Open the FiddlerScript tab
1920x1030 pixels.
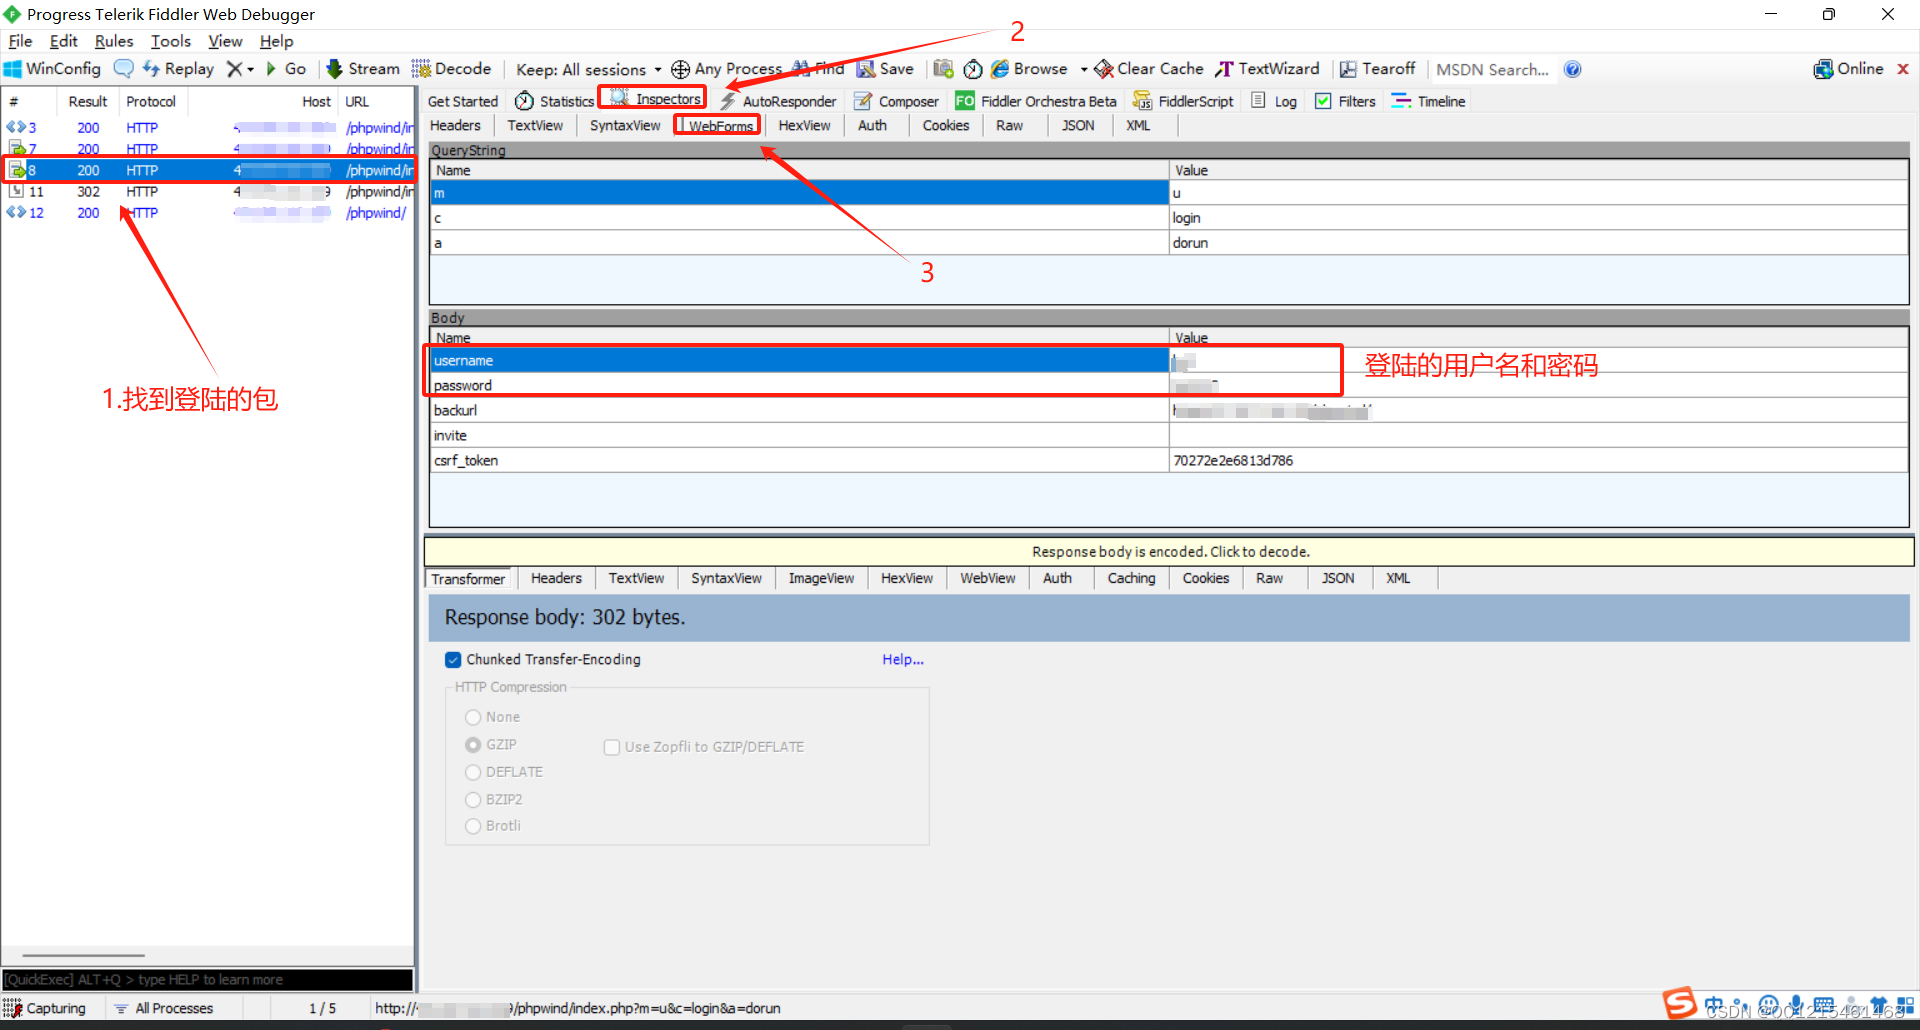coord(1183,101)
